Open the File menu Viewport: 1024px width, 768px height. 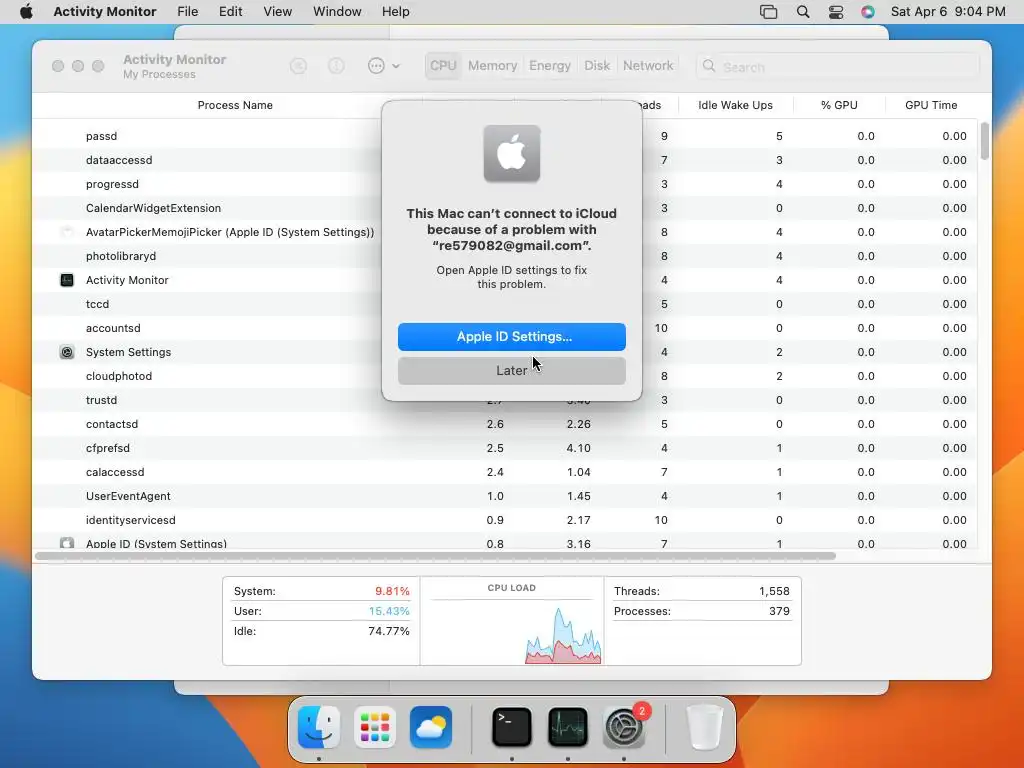point(187,12)
